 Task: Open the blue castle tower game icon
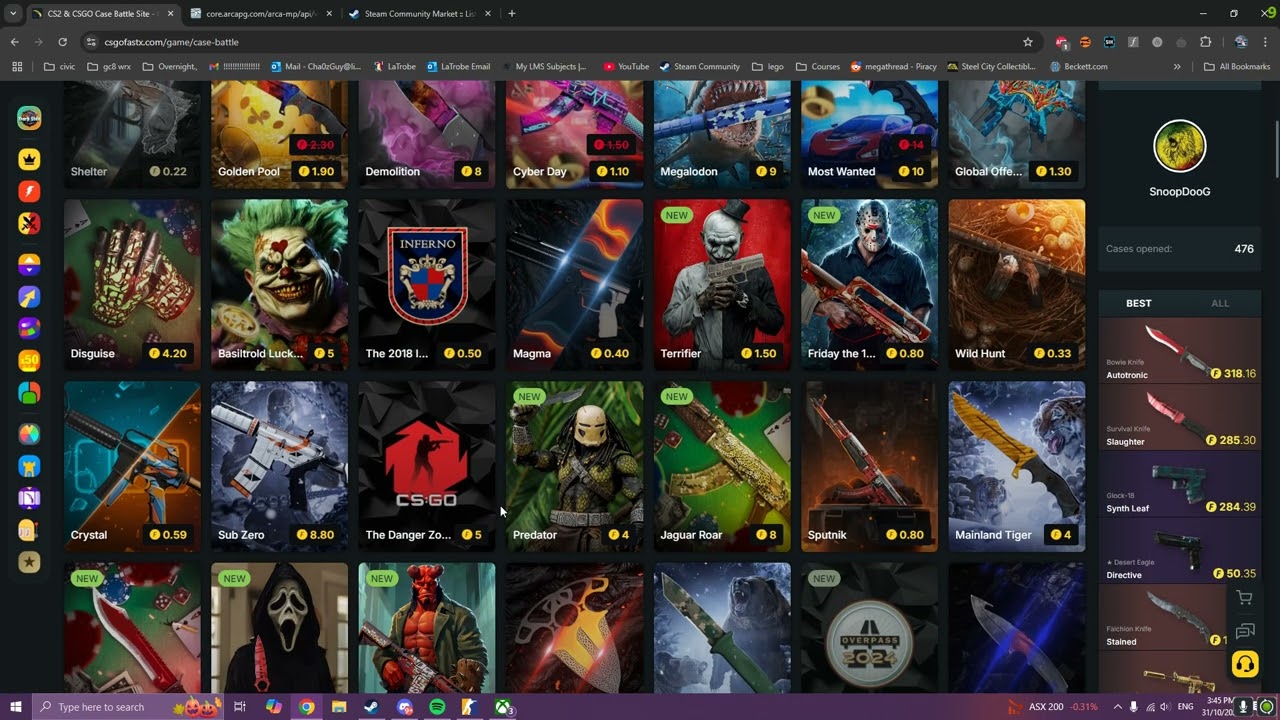(x=29, y=466)
